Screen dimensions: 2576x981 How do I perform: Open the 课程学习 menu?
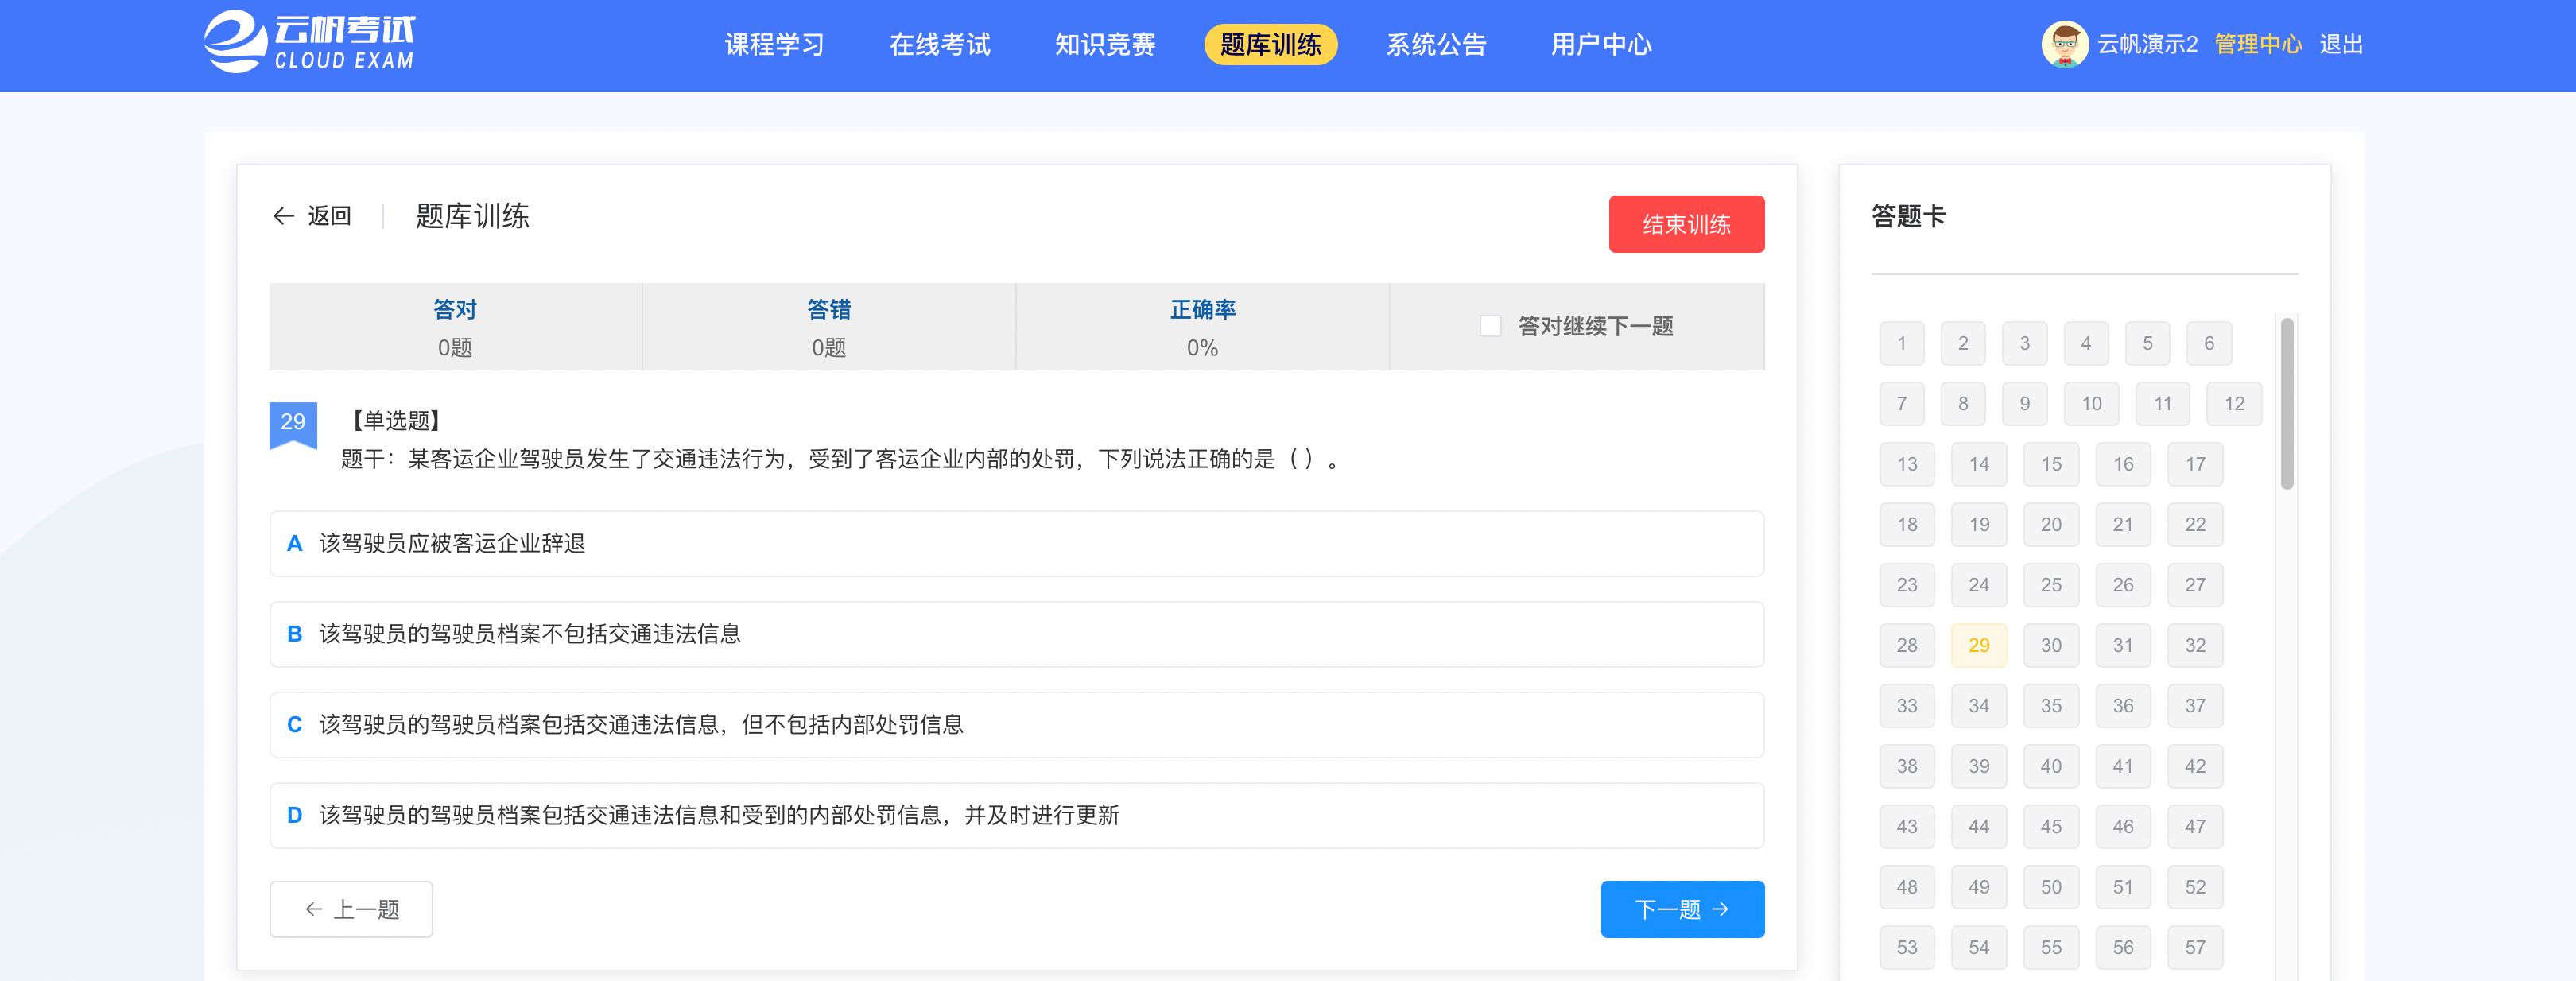click(x=774, y=45)
